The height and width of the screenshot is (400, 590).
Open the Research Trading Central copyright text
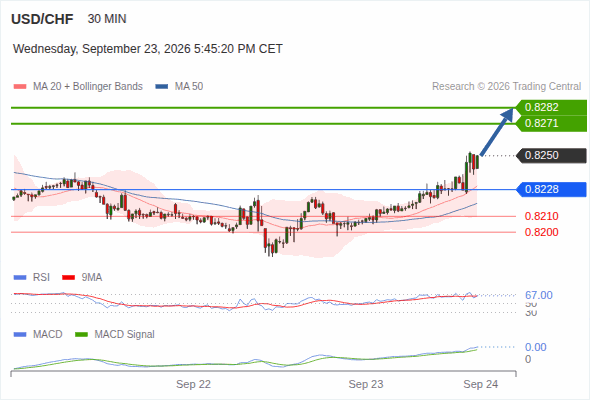click(506, 87)
